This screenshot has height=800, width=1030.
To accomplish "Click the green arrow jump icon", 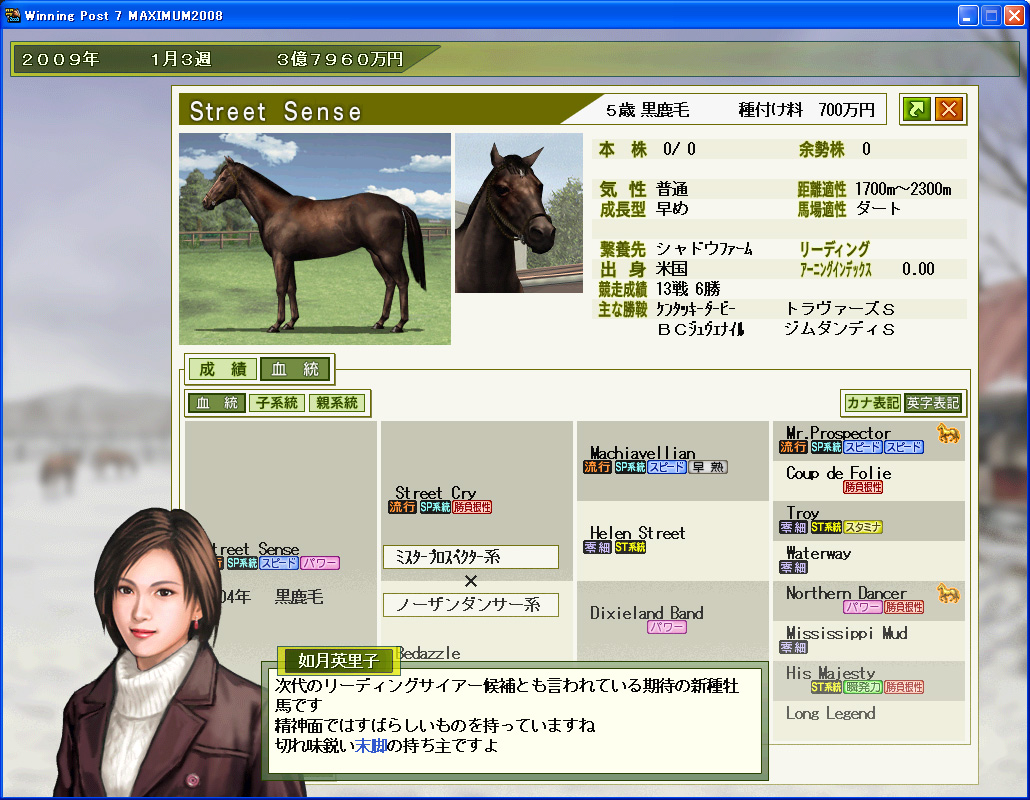I will tap(916, 109).
